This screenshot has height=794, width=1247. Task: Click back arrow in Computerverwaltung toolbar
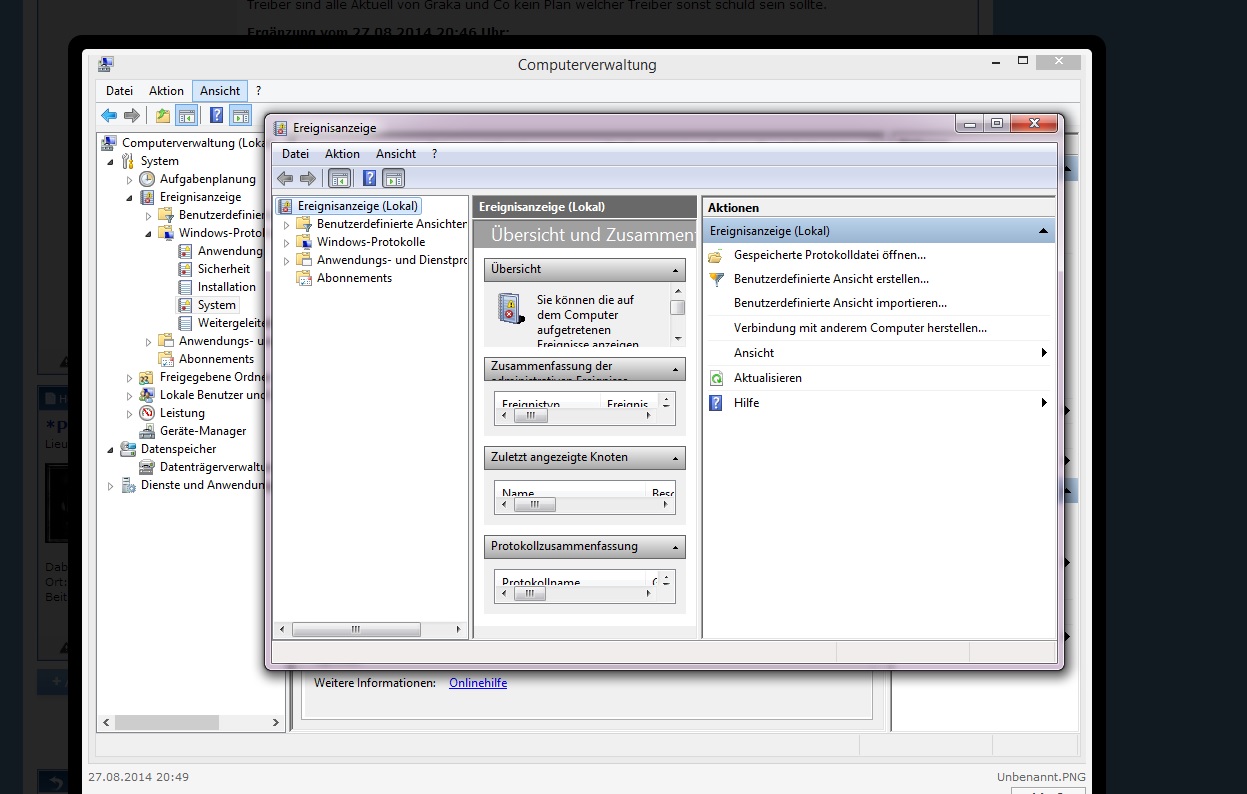(109, 115)
